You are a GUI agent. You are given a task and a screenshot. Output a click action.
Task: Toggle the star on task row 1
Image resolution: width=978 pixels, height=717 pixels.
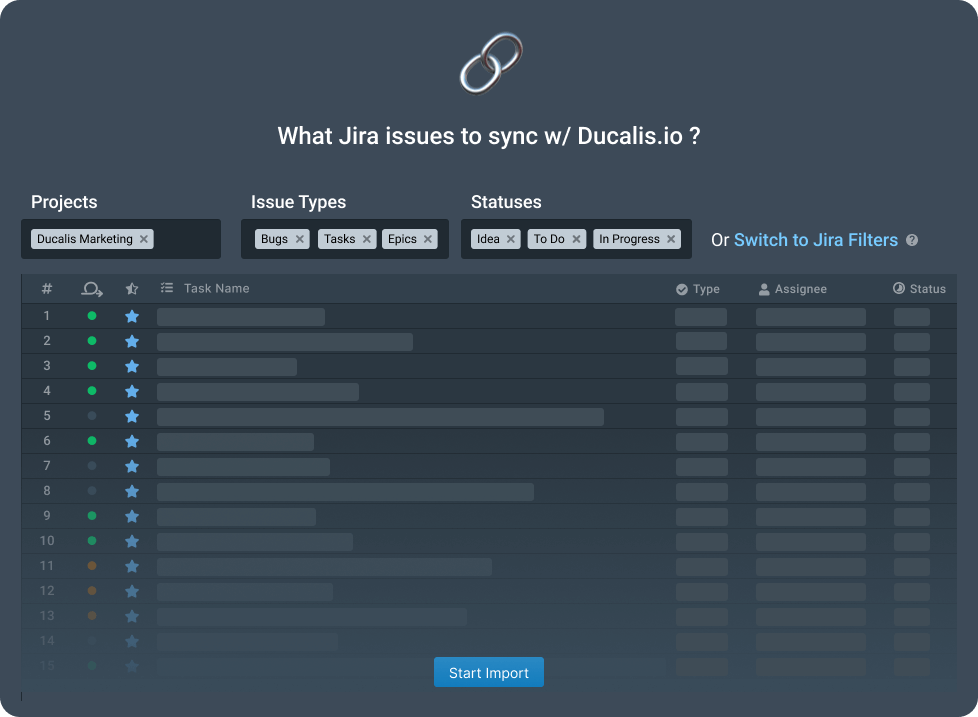pos(132,316)
